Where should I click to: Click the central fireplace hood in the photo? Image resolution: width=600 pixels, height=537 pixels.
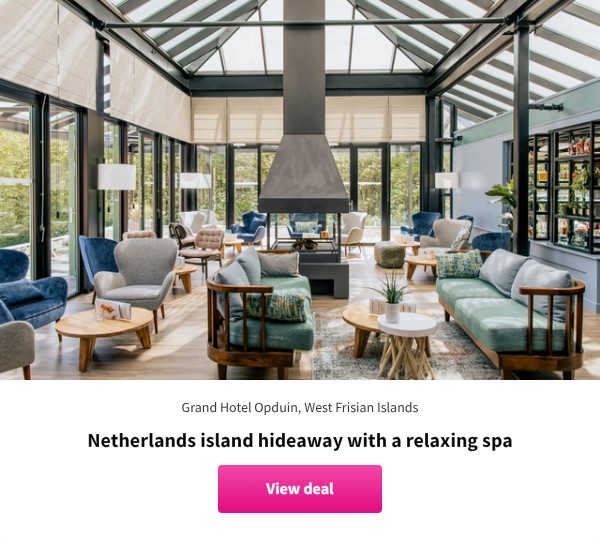click(304, 172)
